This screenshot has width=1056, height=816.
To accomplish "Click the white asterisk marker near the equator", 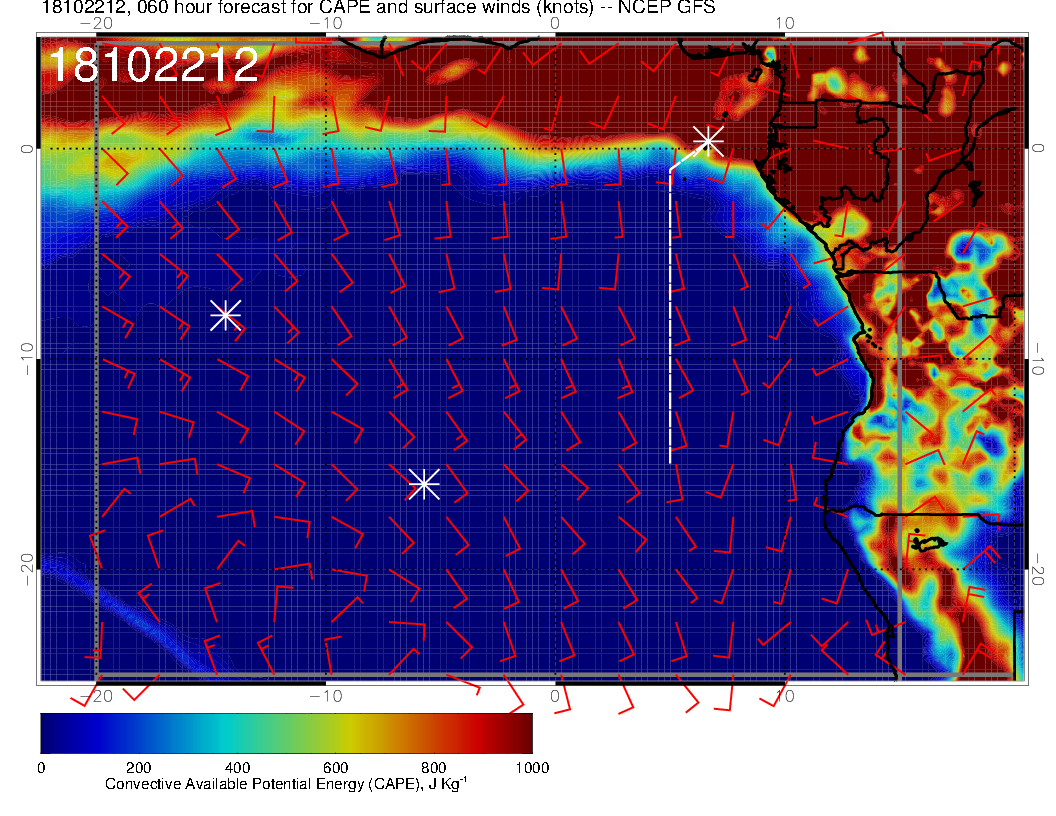I will click(x=708, y=140).
